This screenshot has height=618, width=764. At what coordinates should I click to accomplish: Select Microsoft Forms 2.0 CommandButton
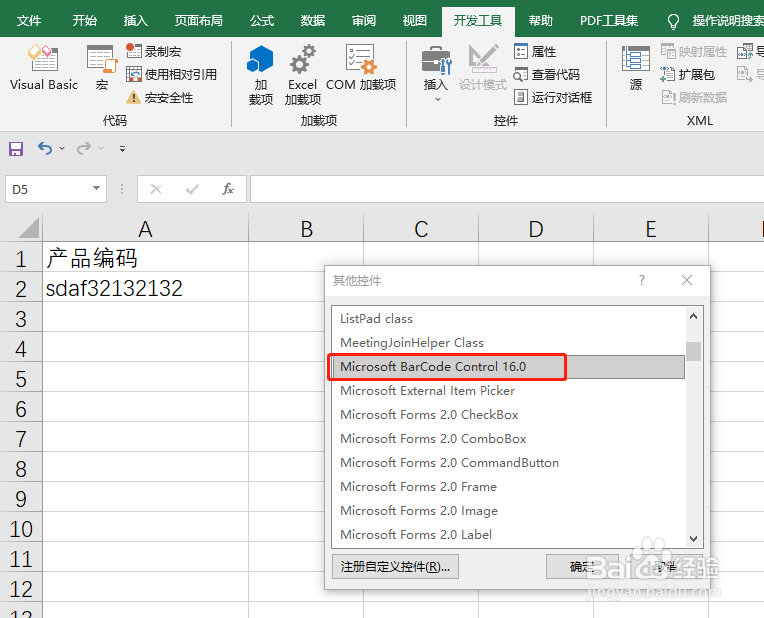508,463
